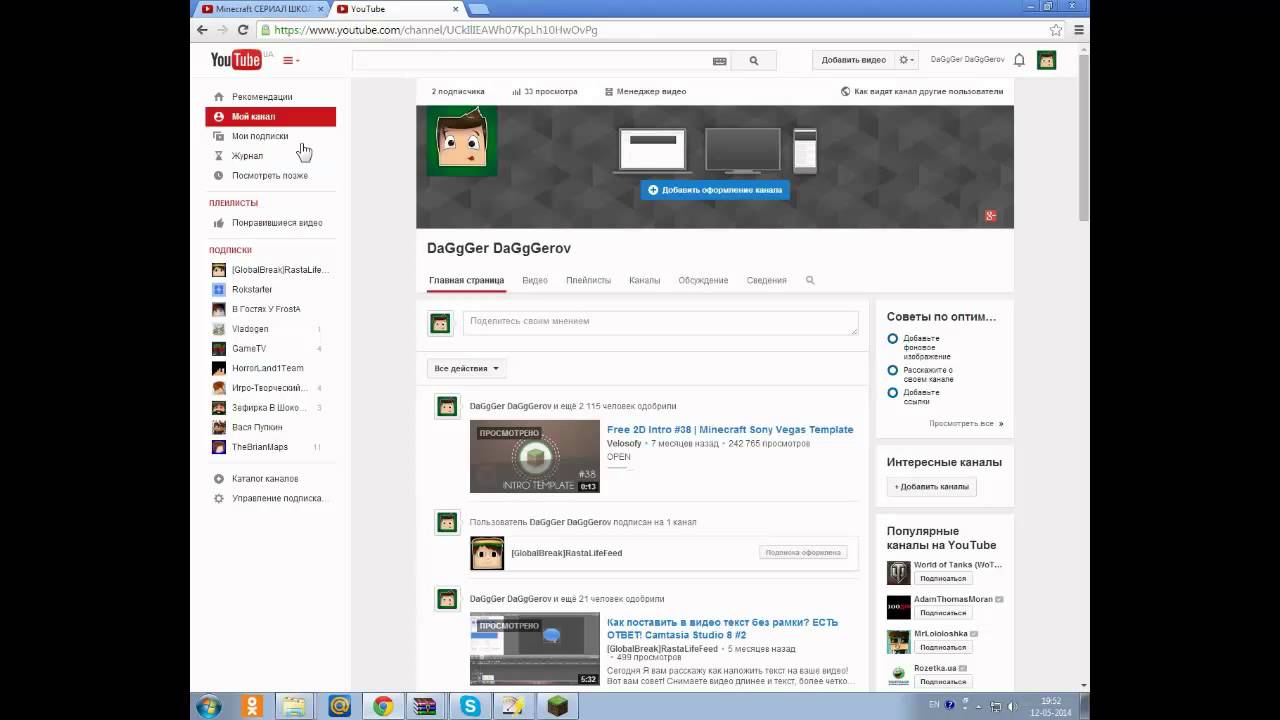Reload the page with browser refresh
The image size is (1280, 720).
[243, 30]
